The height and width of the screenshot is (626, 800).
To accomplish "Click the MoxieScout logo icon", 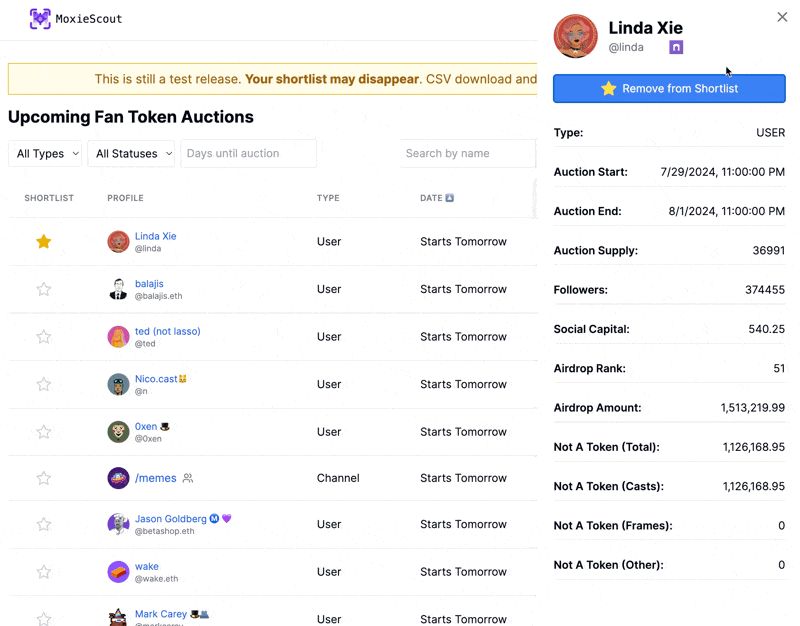I will (40, 19).
